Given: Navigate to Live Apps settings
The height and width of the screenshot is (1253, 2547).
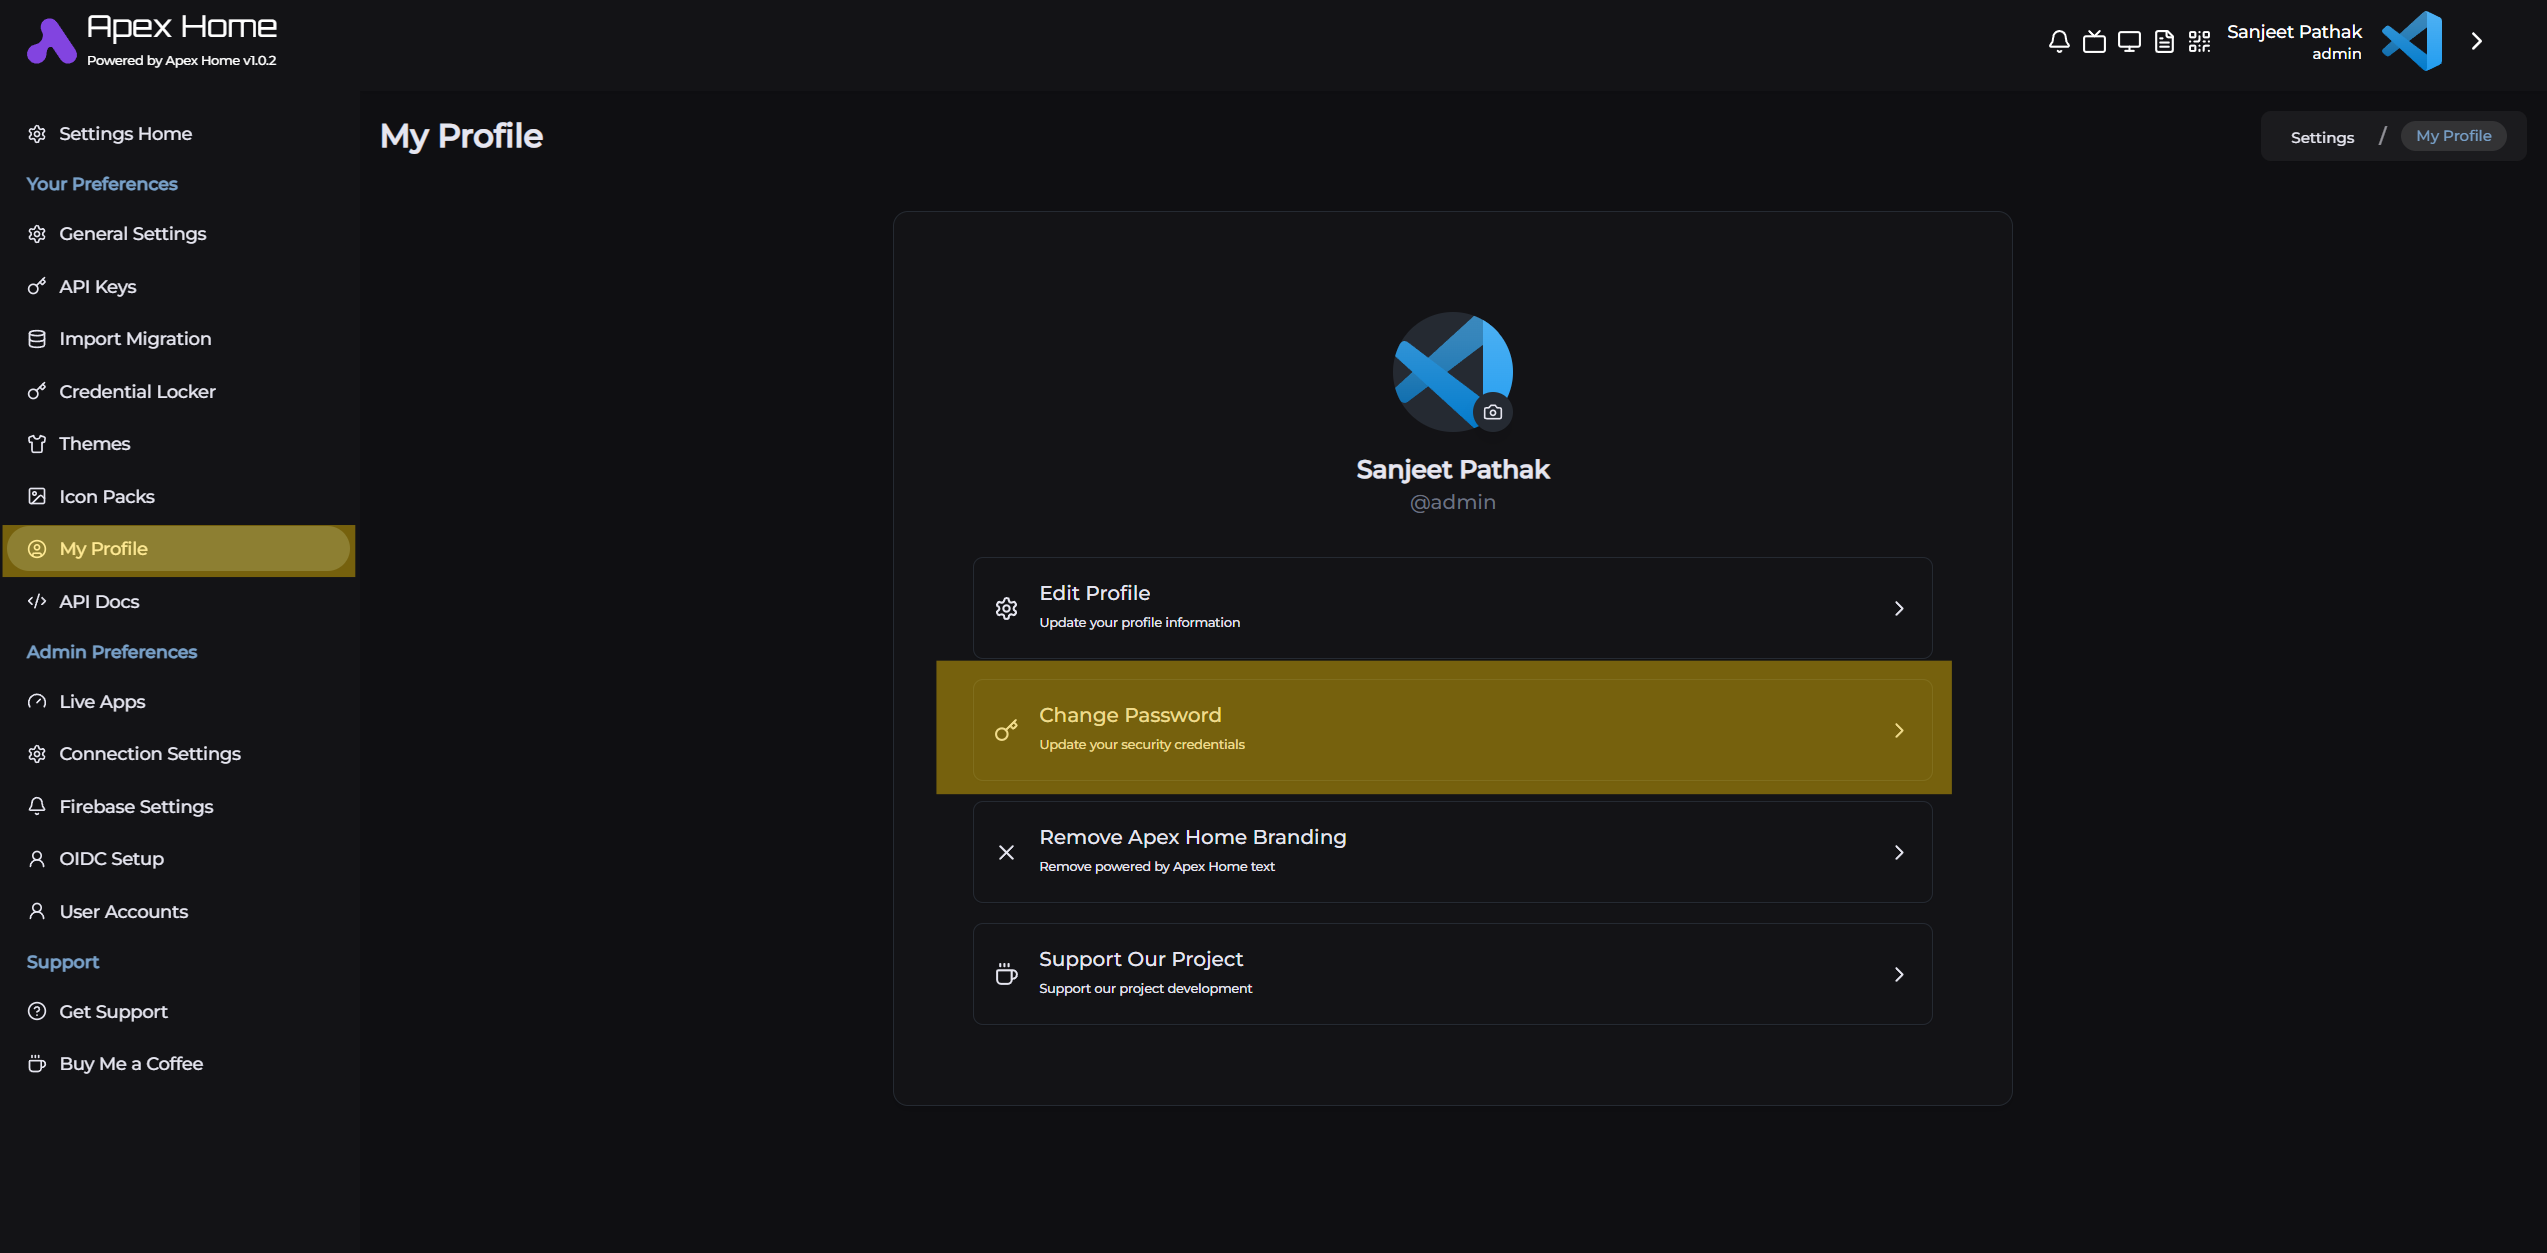Looking at the screenshot, I should click(x=102, y=702).
